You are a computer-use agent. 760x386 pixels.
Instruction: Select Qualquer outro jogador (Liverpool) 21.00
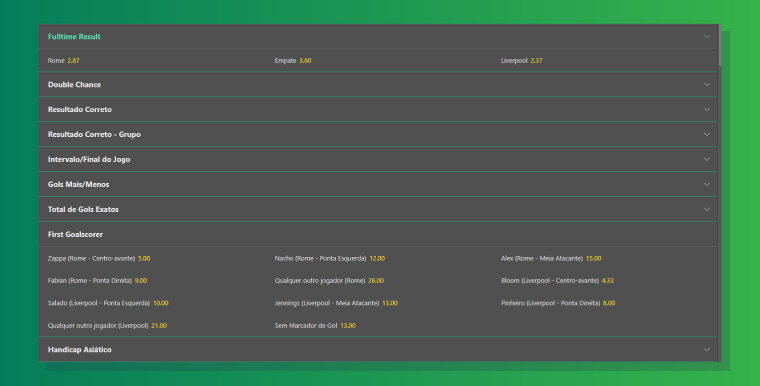[107, 326]
